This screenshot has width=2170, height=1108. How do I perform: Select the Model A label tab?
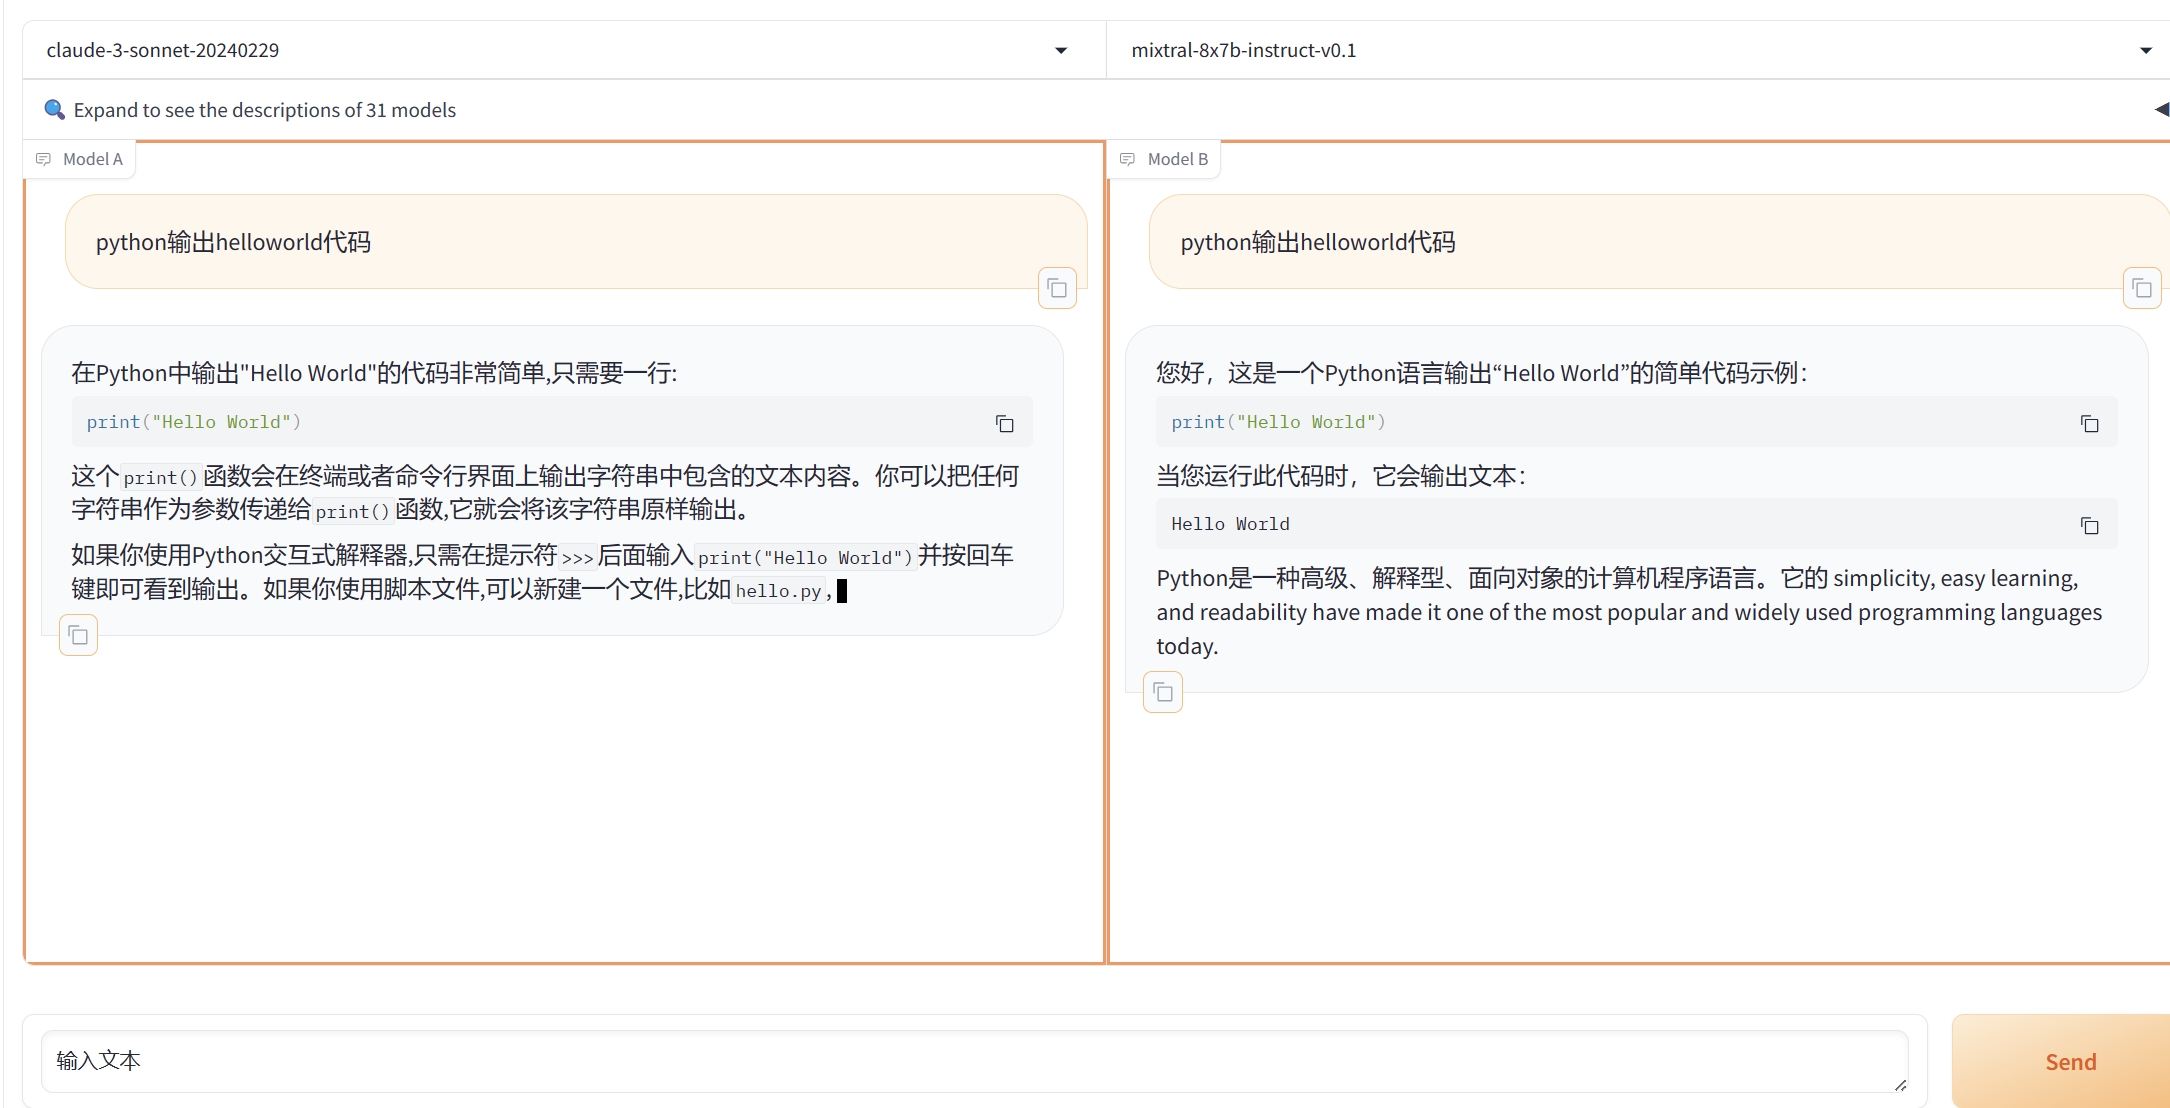point(92,159)
